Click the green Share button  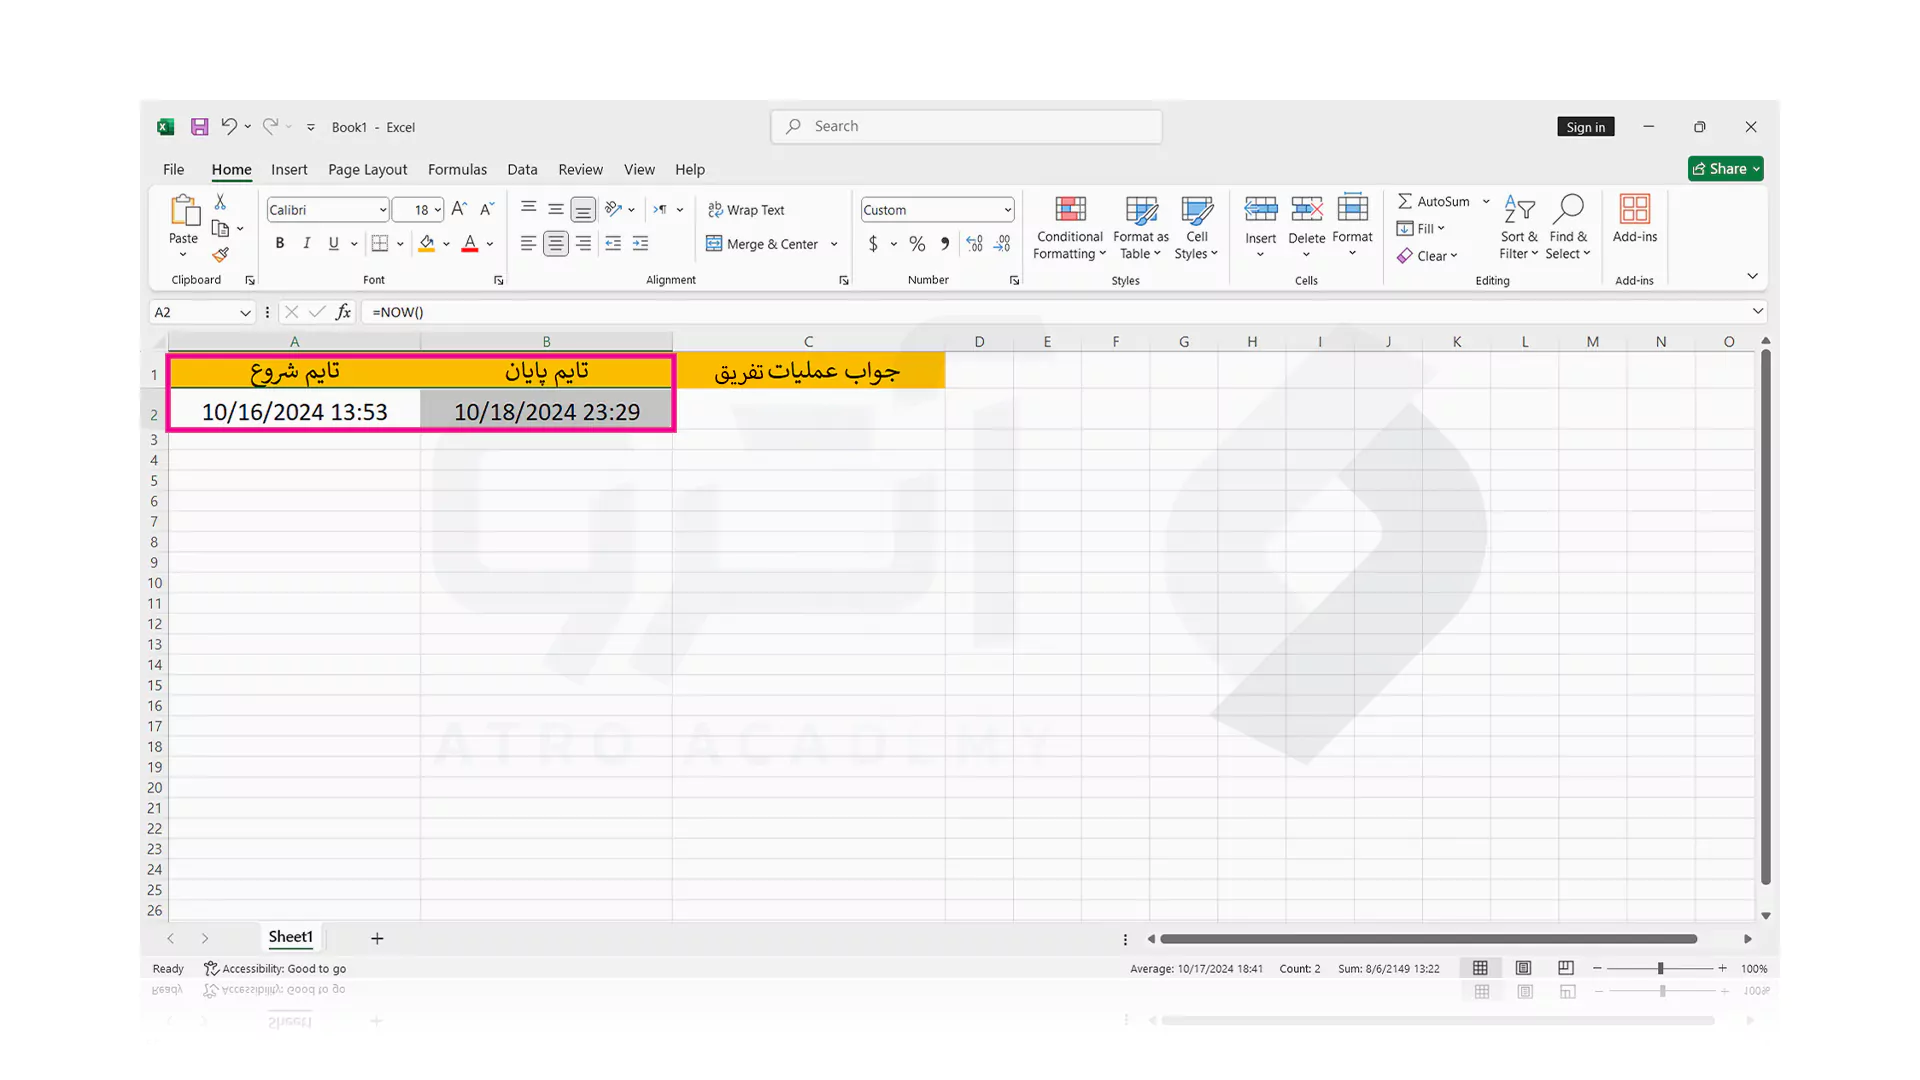tap(1725, 169)
